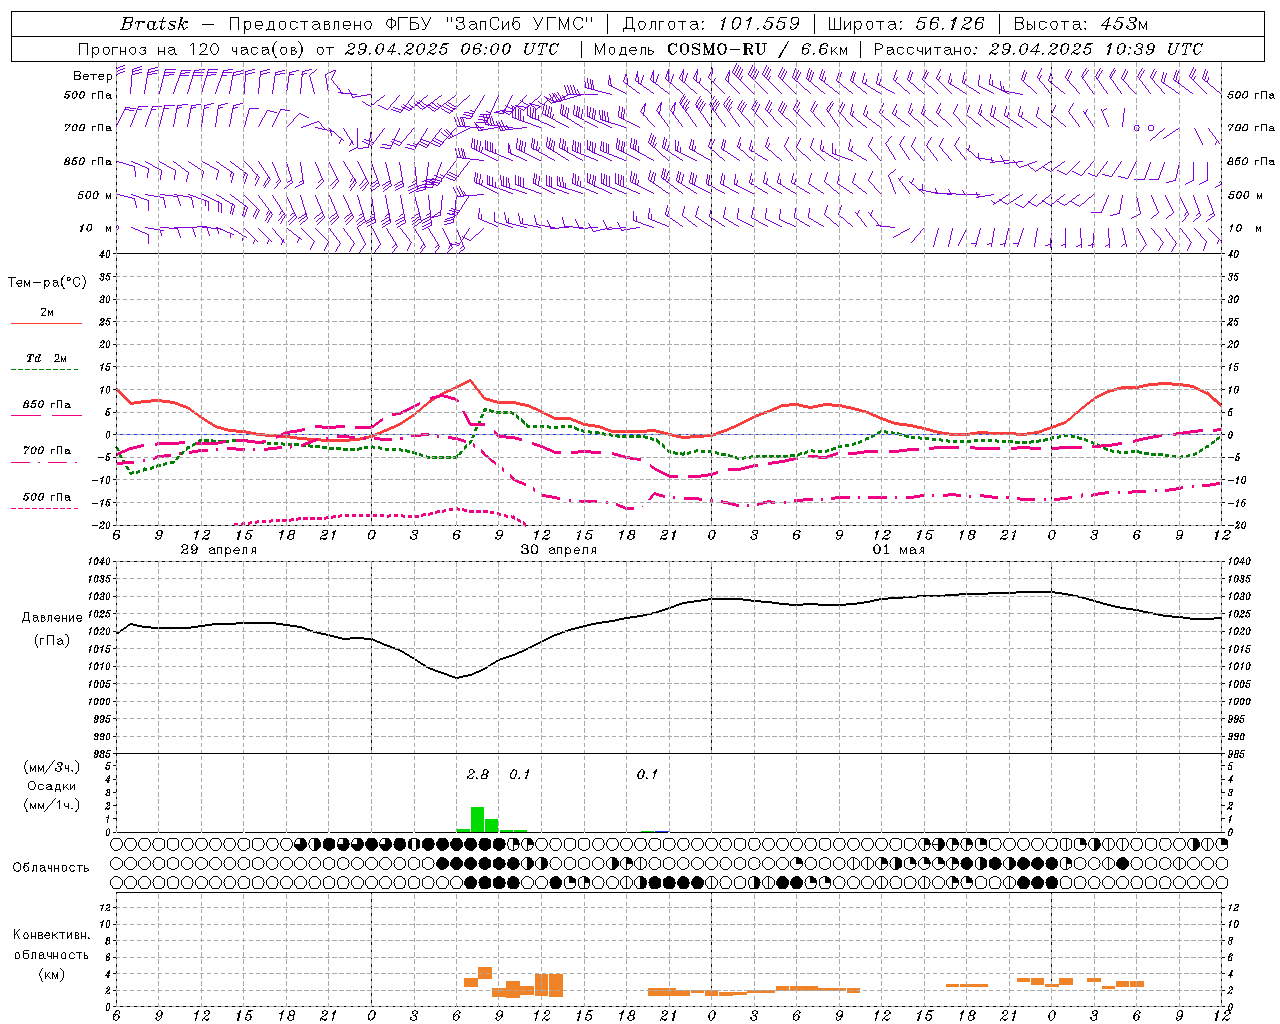This screenshot has height=1024, width=1280.
Task: Click the red 2м legend line sample
Action: 46,324
